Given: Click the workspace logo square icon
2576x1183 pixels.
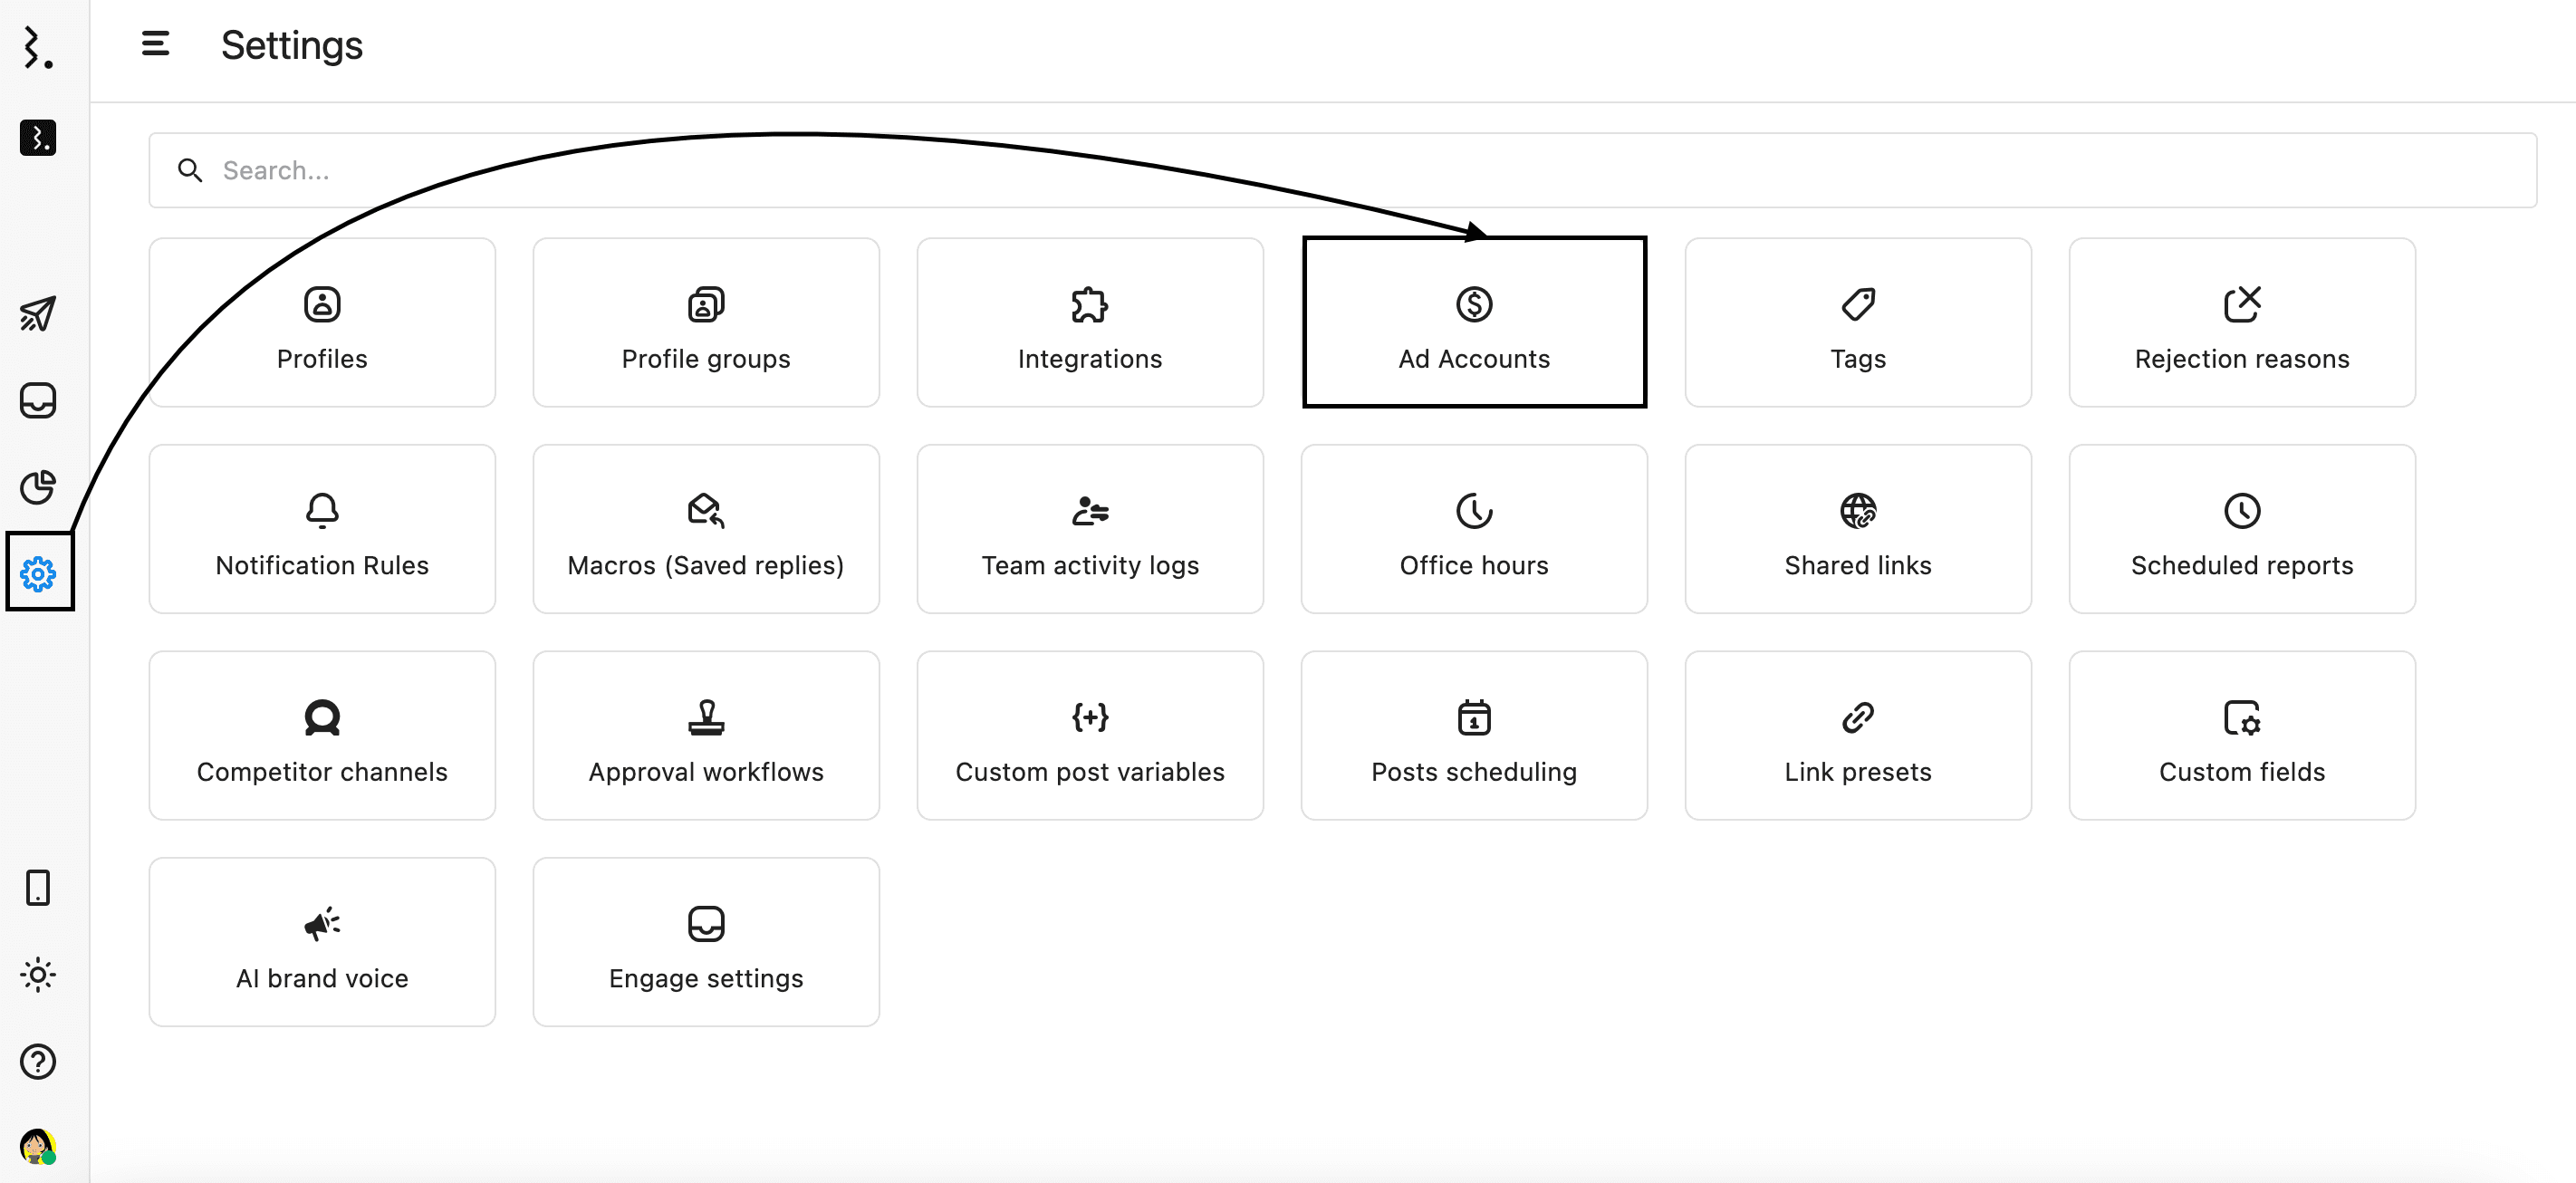Looking at the screenshot, I should coord(38,138).
